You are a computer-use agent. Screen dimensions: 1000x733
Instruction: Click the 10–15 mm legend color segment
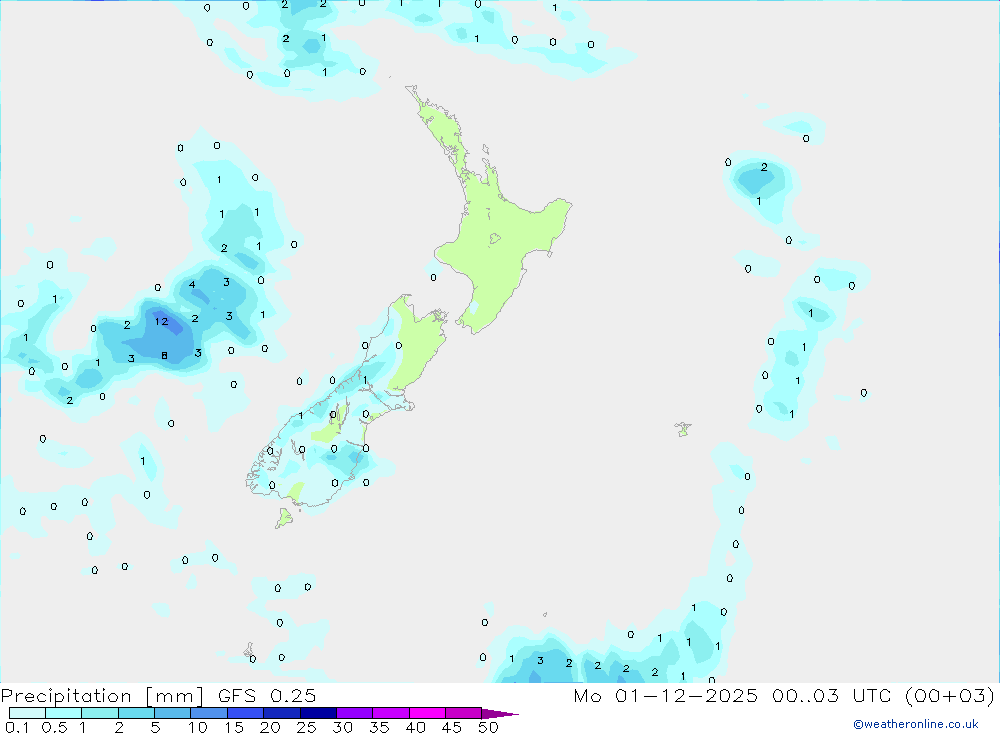pyautogui.click(x=209, y=713)
